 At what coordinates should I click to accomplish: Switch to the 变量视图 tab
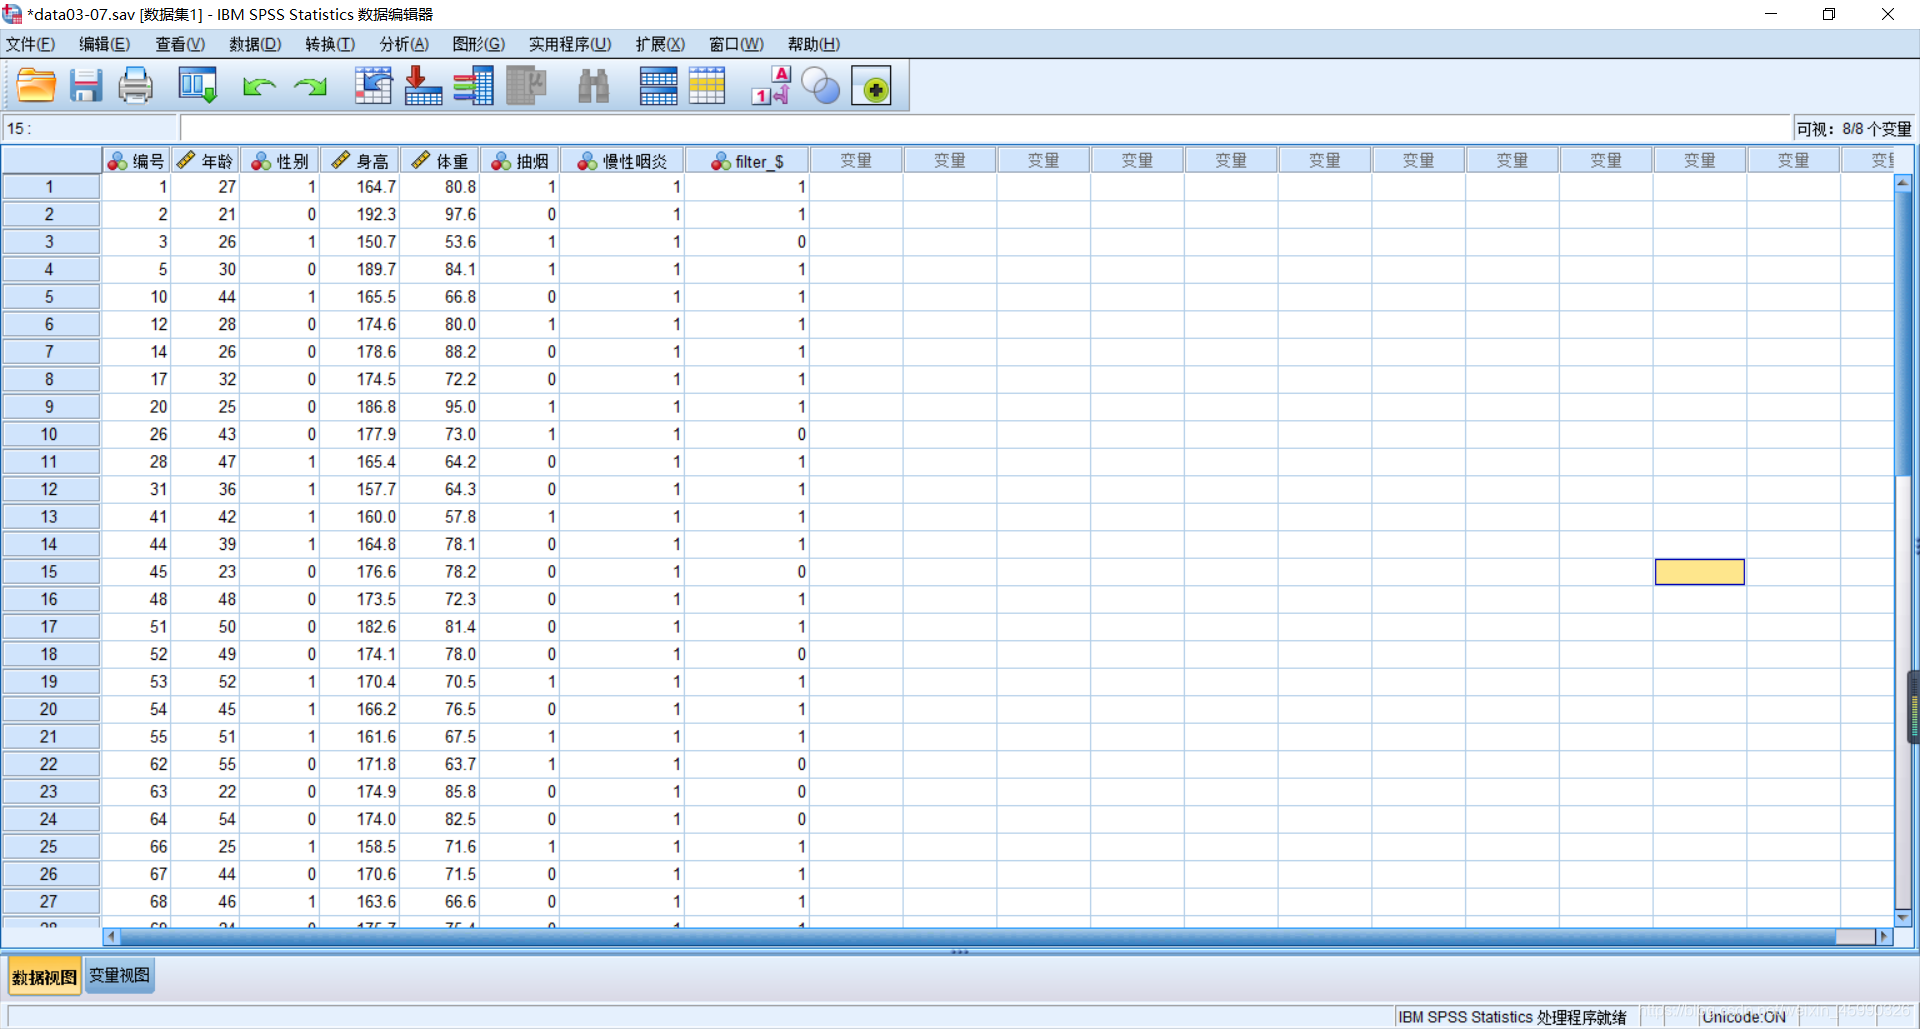pos(119,976)
